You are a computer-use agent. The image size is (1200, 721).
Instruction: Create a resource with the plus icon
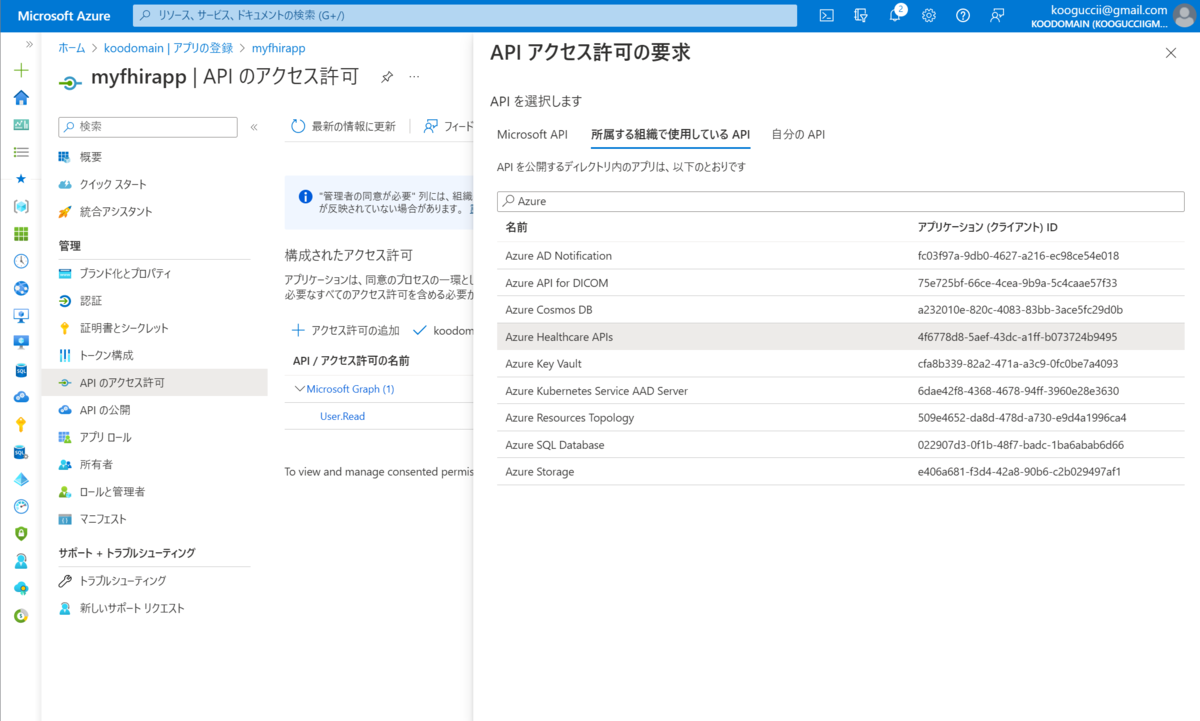coord(21,71)
